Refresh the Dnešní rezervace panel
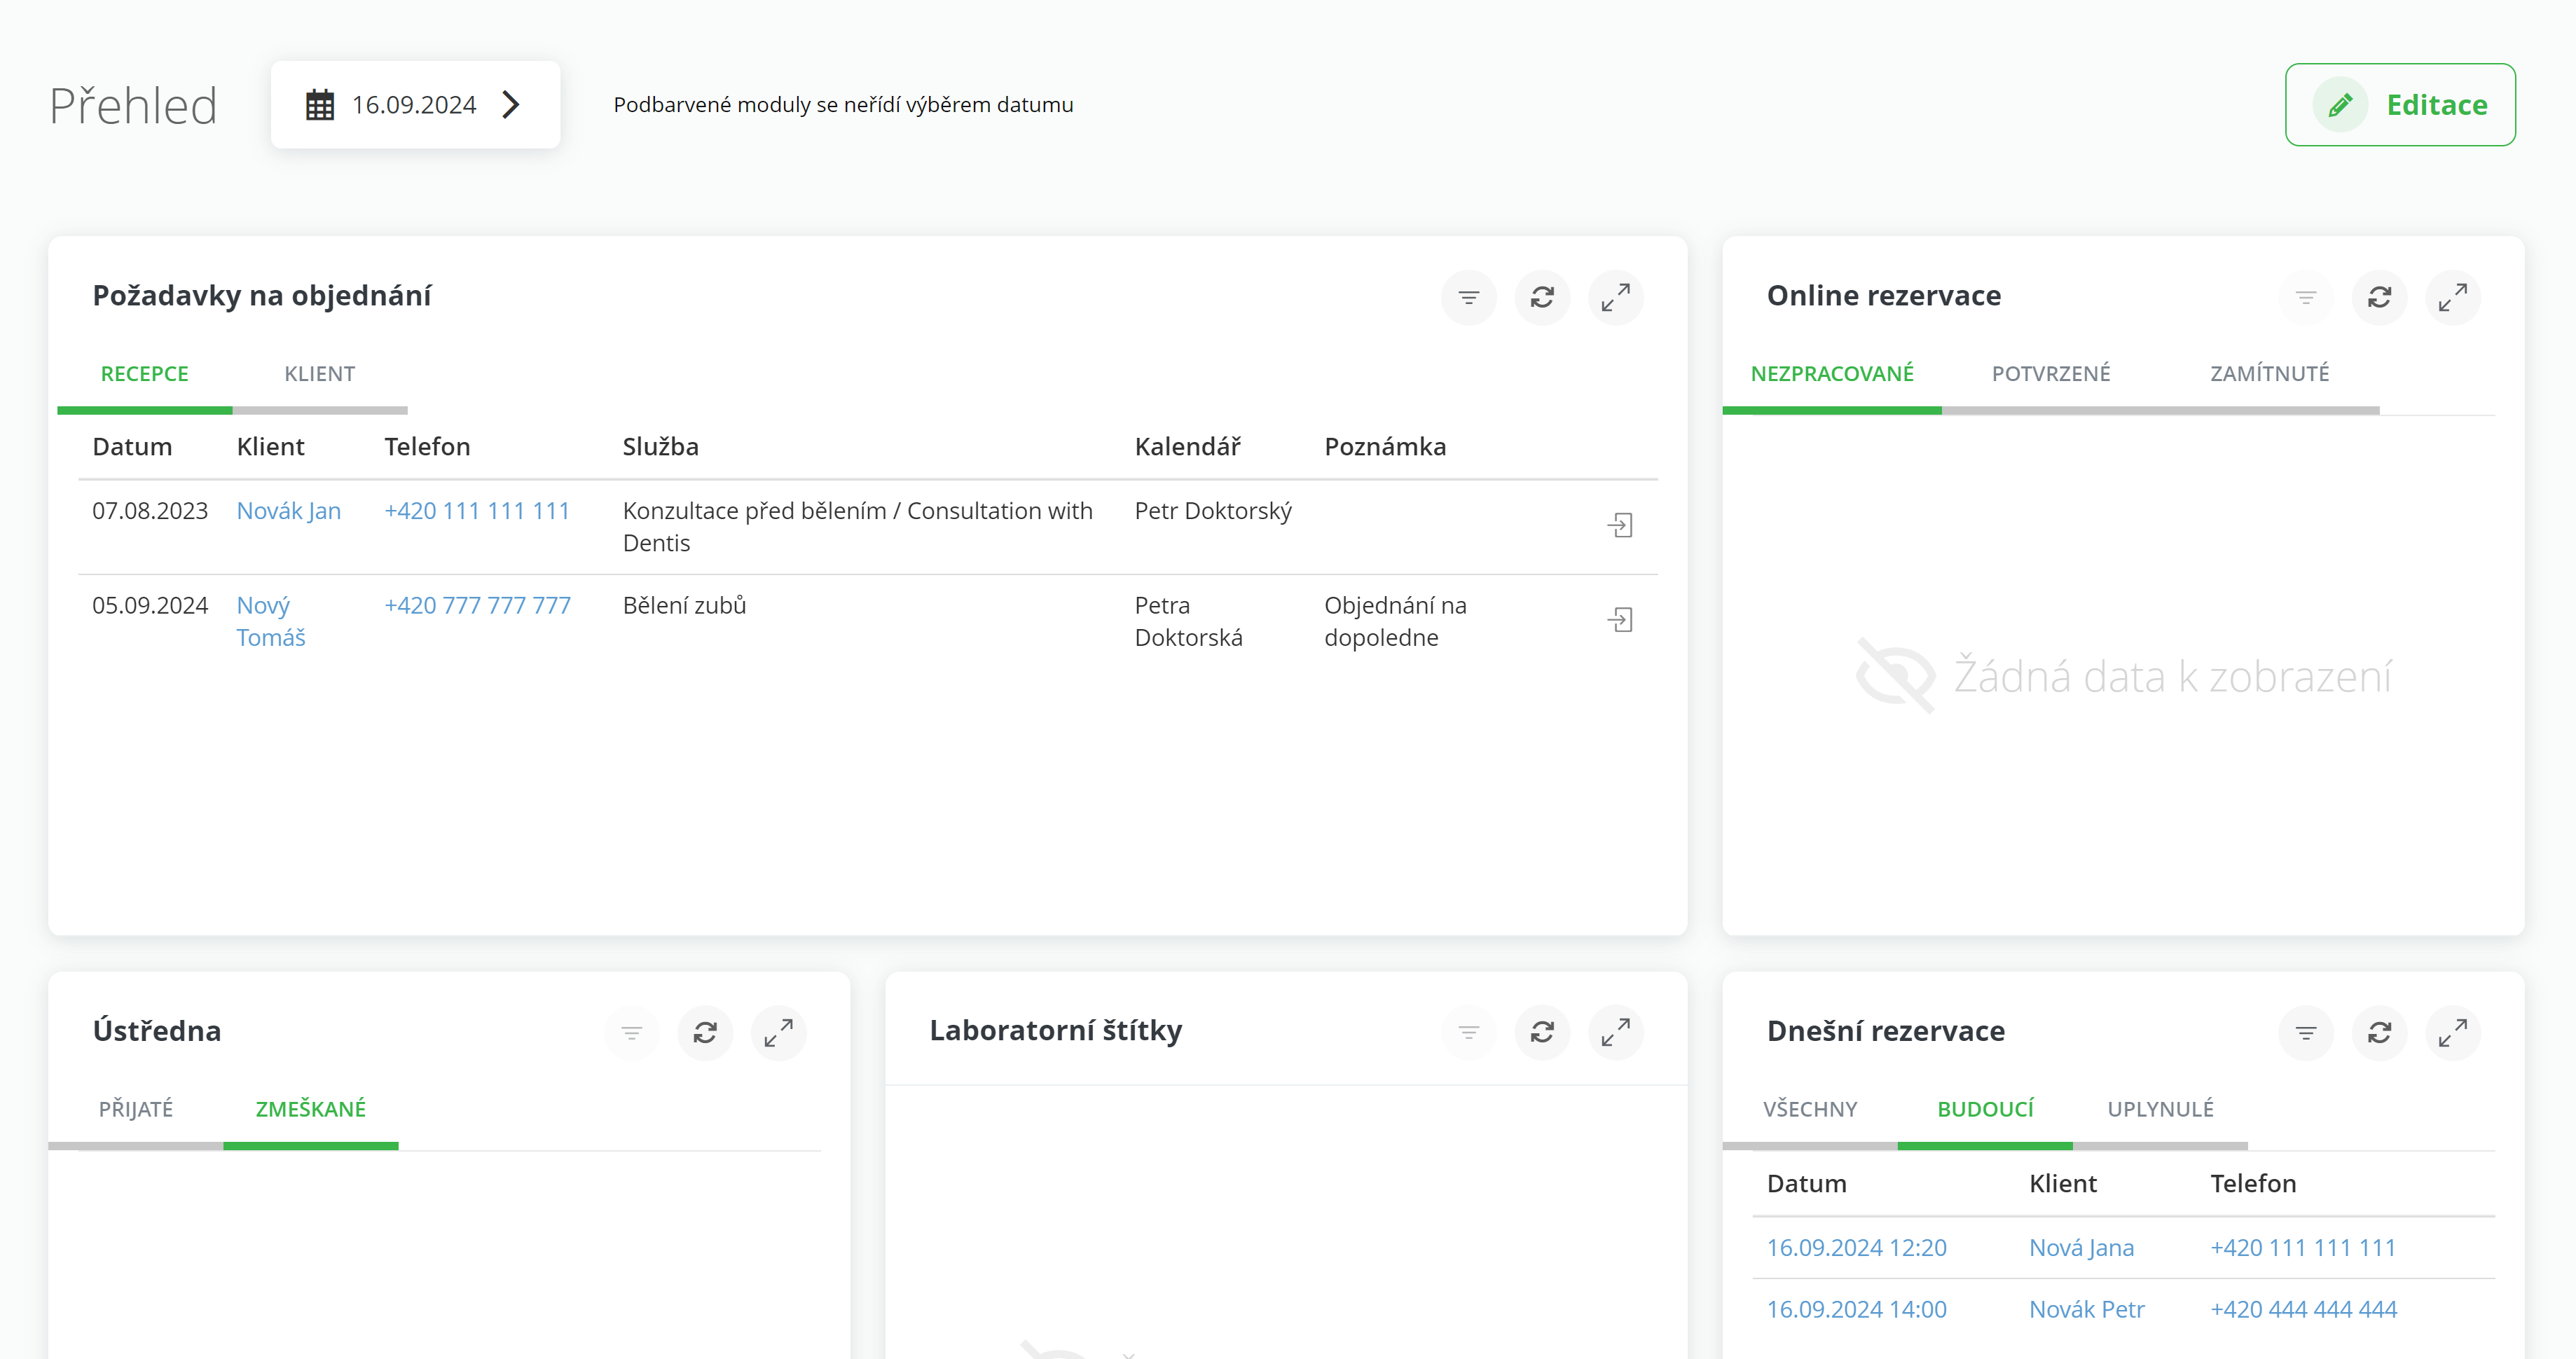This screenshot has width=2576, height=1359. pyautogui.click(x=2379, y=1032)
